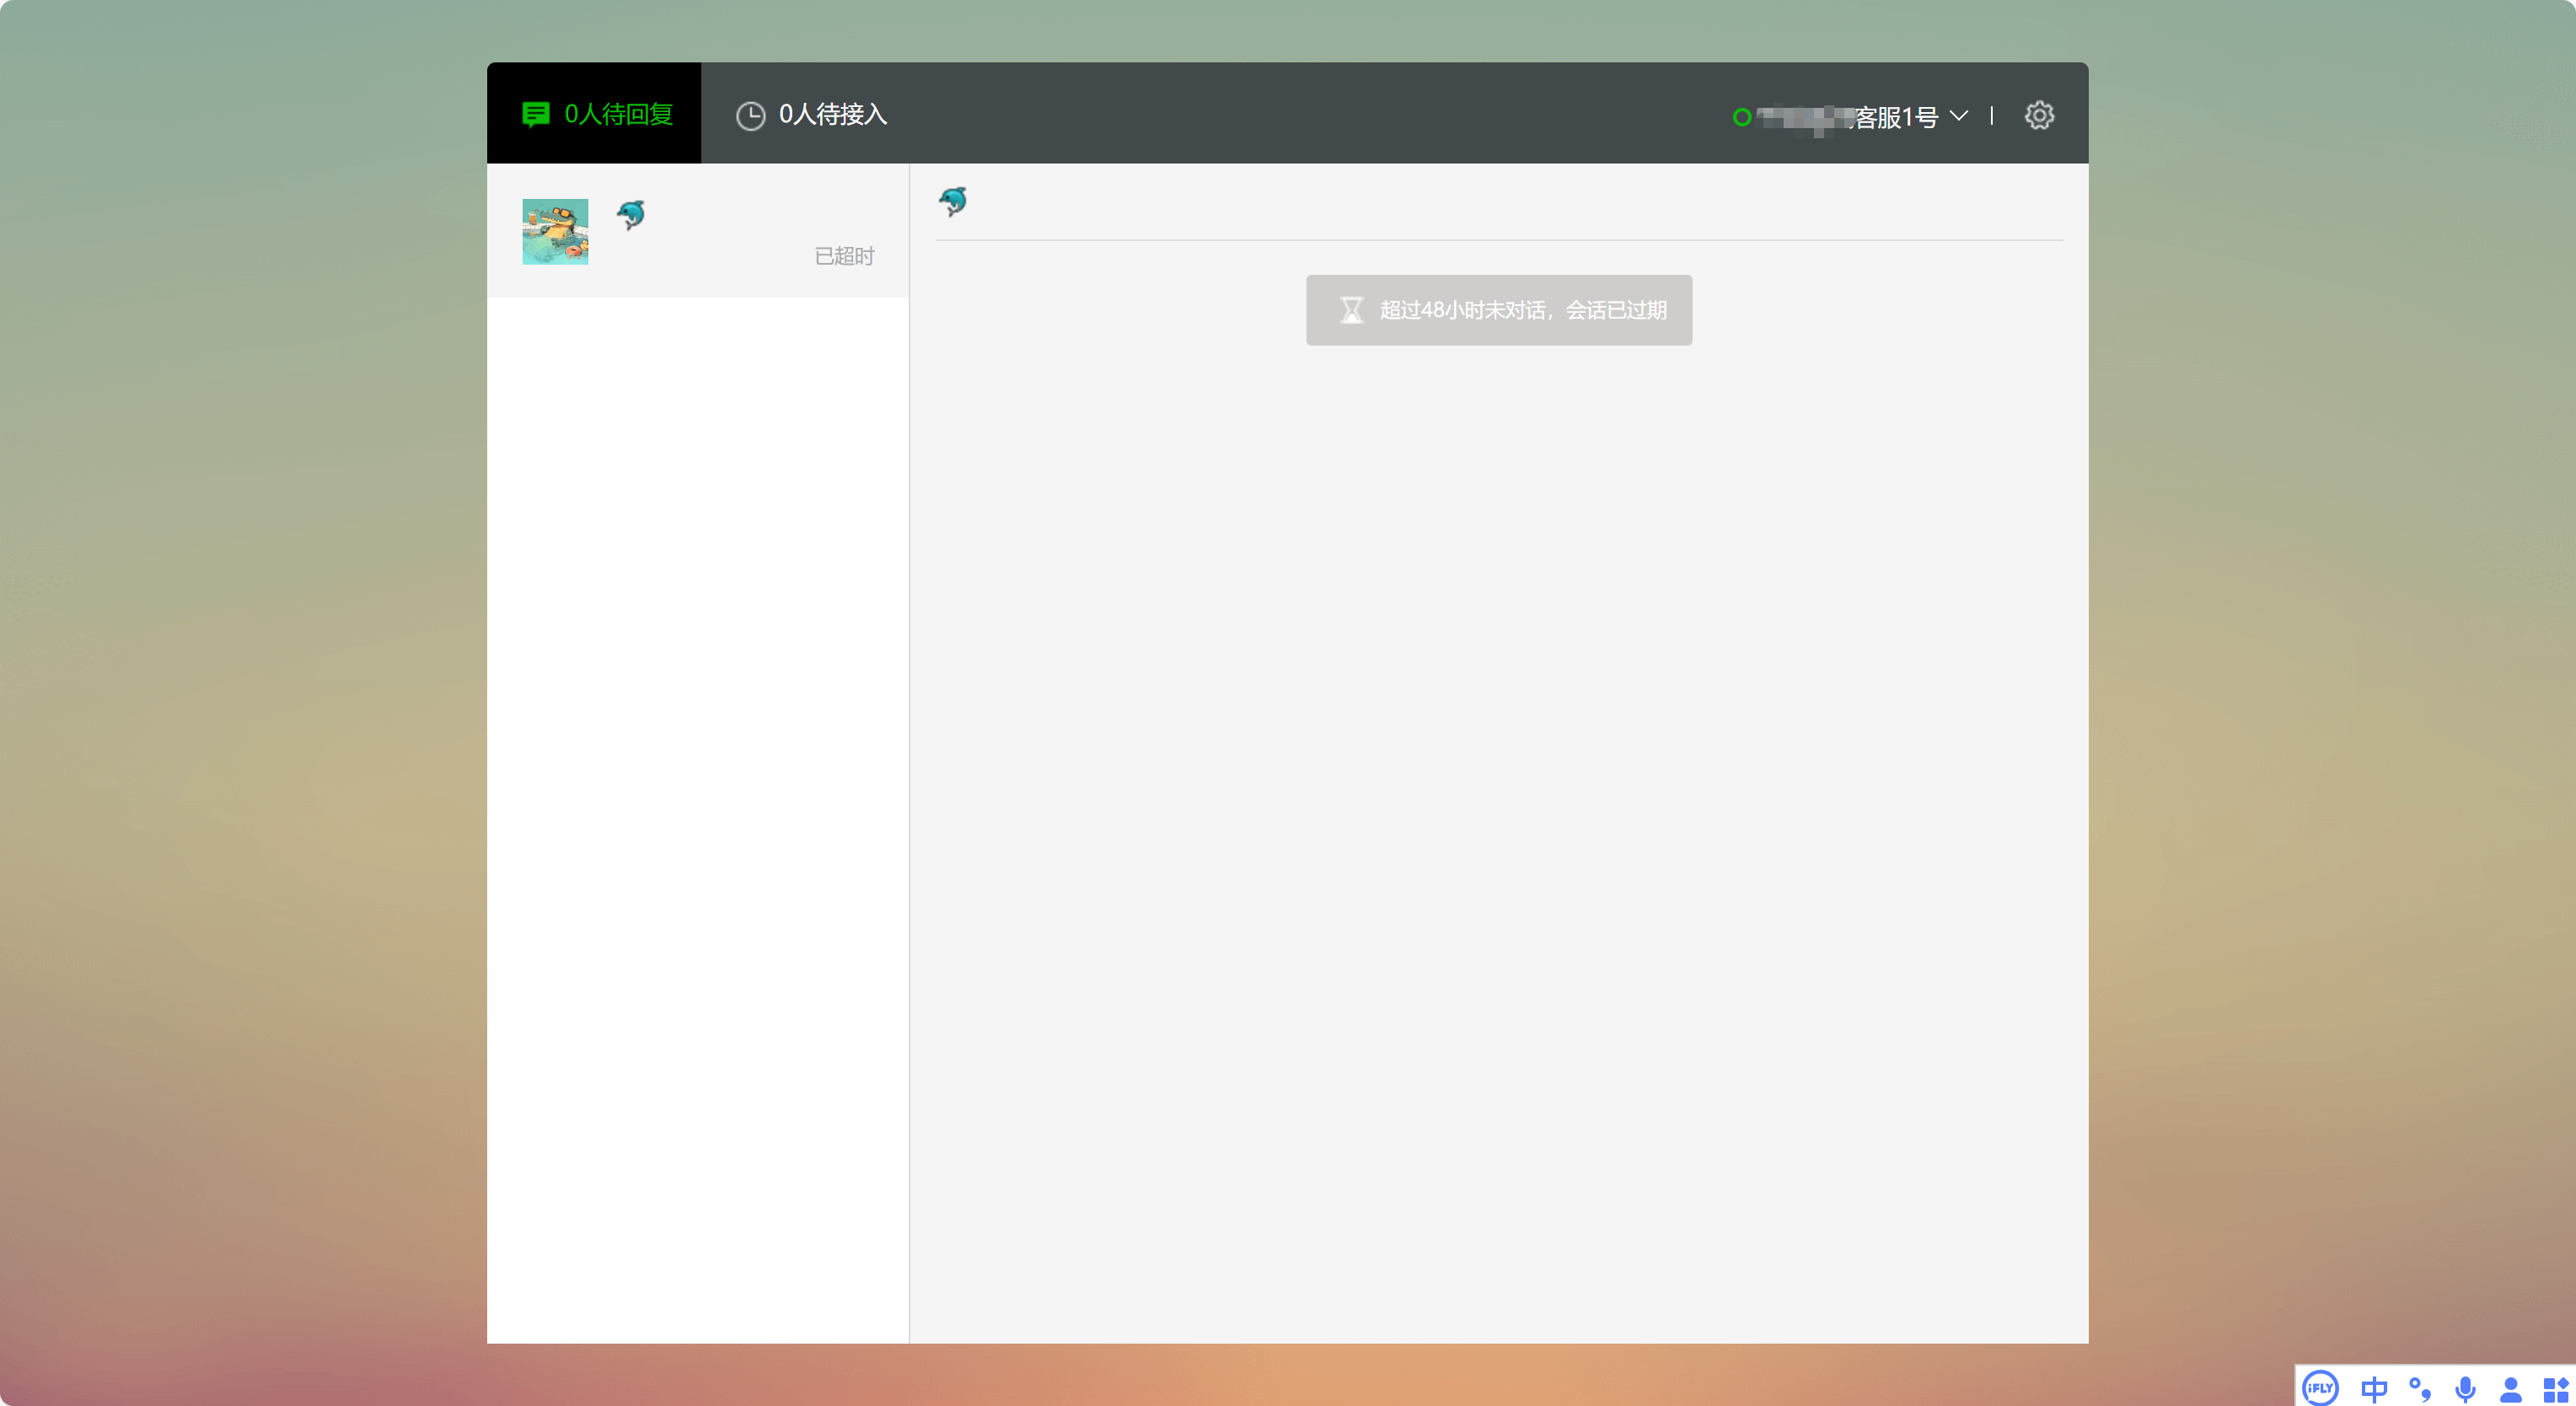Image resolution: width=2576 pixels, height=1406 pixels.
Task: Open the settings gear in header
Action: pyautogui.click(x=2038, y=115)
